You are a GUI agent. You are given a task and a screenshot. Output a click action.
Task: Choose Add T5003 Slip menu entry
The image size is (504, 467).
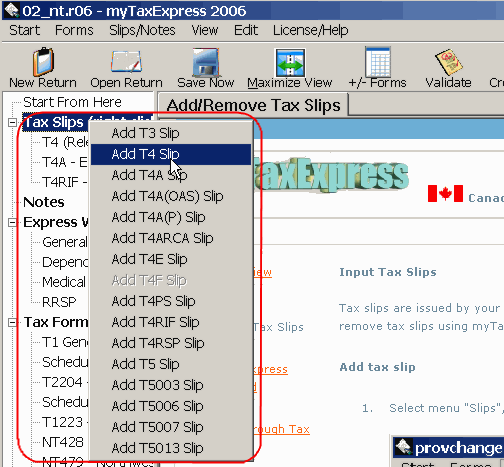pyautogui.click(x=171, y=385)
